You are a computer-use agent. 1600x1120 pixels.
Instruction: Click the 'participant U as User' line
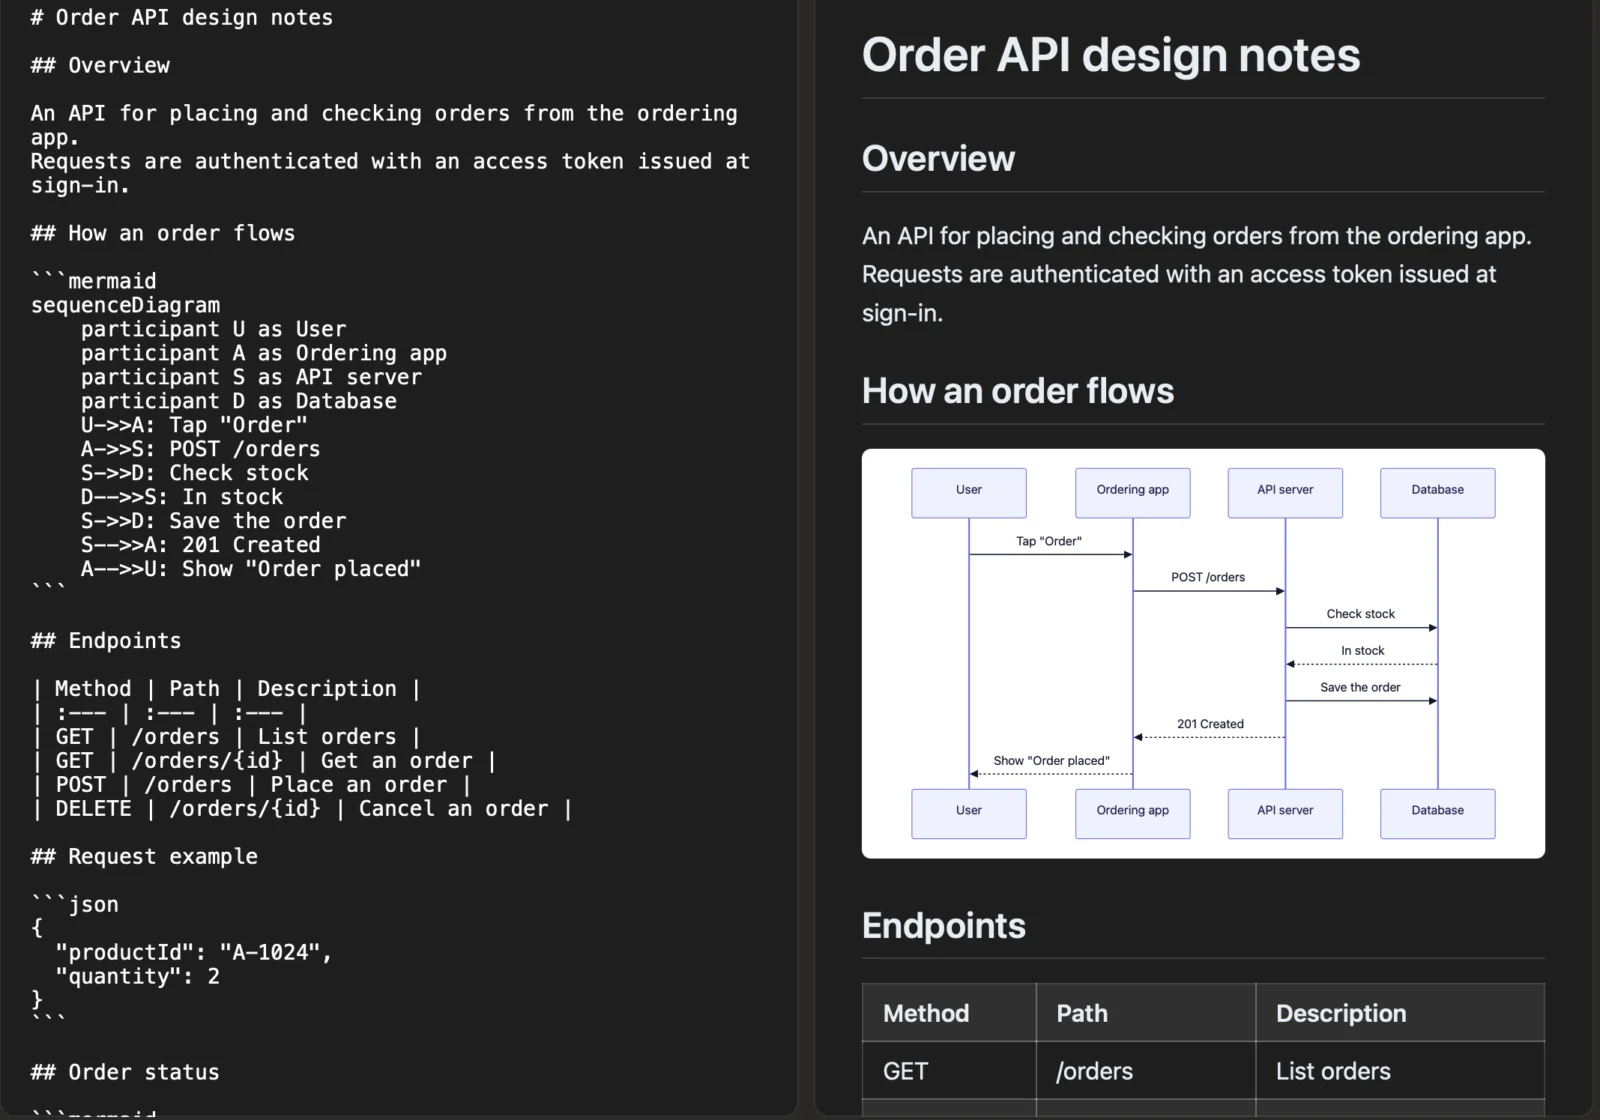point(213,329)
